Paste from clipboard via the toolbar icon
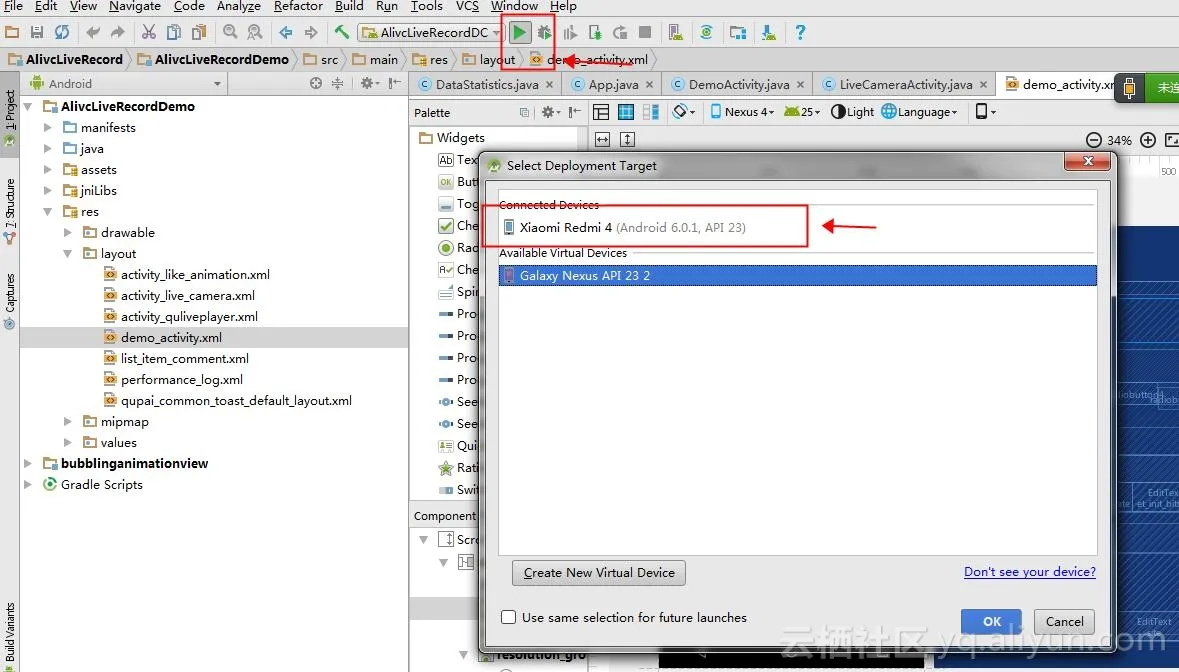The width and height of the screenshot is (1179, 672). 199,32
